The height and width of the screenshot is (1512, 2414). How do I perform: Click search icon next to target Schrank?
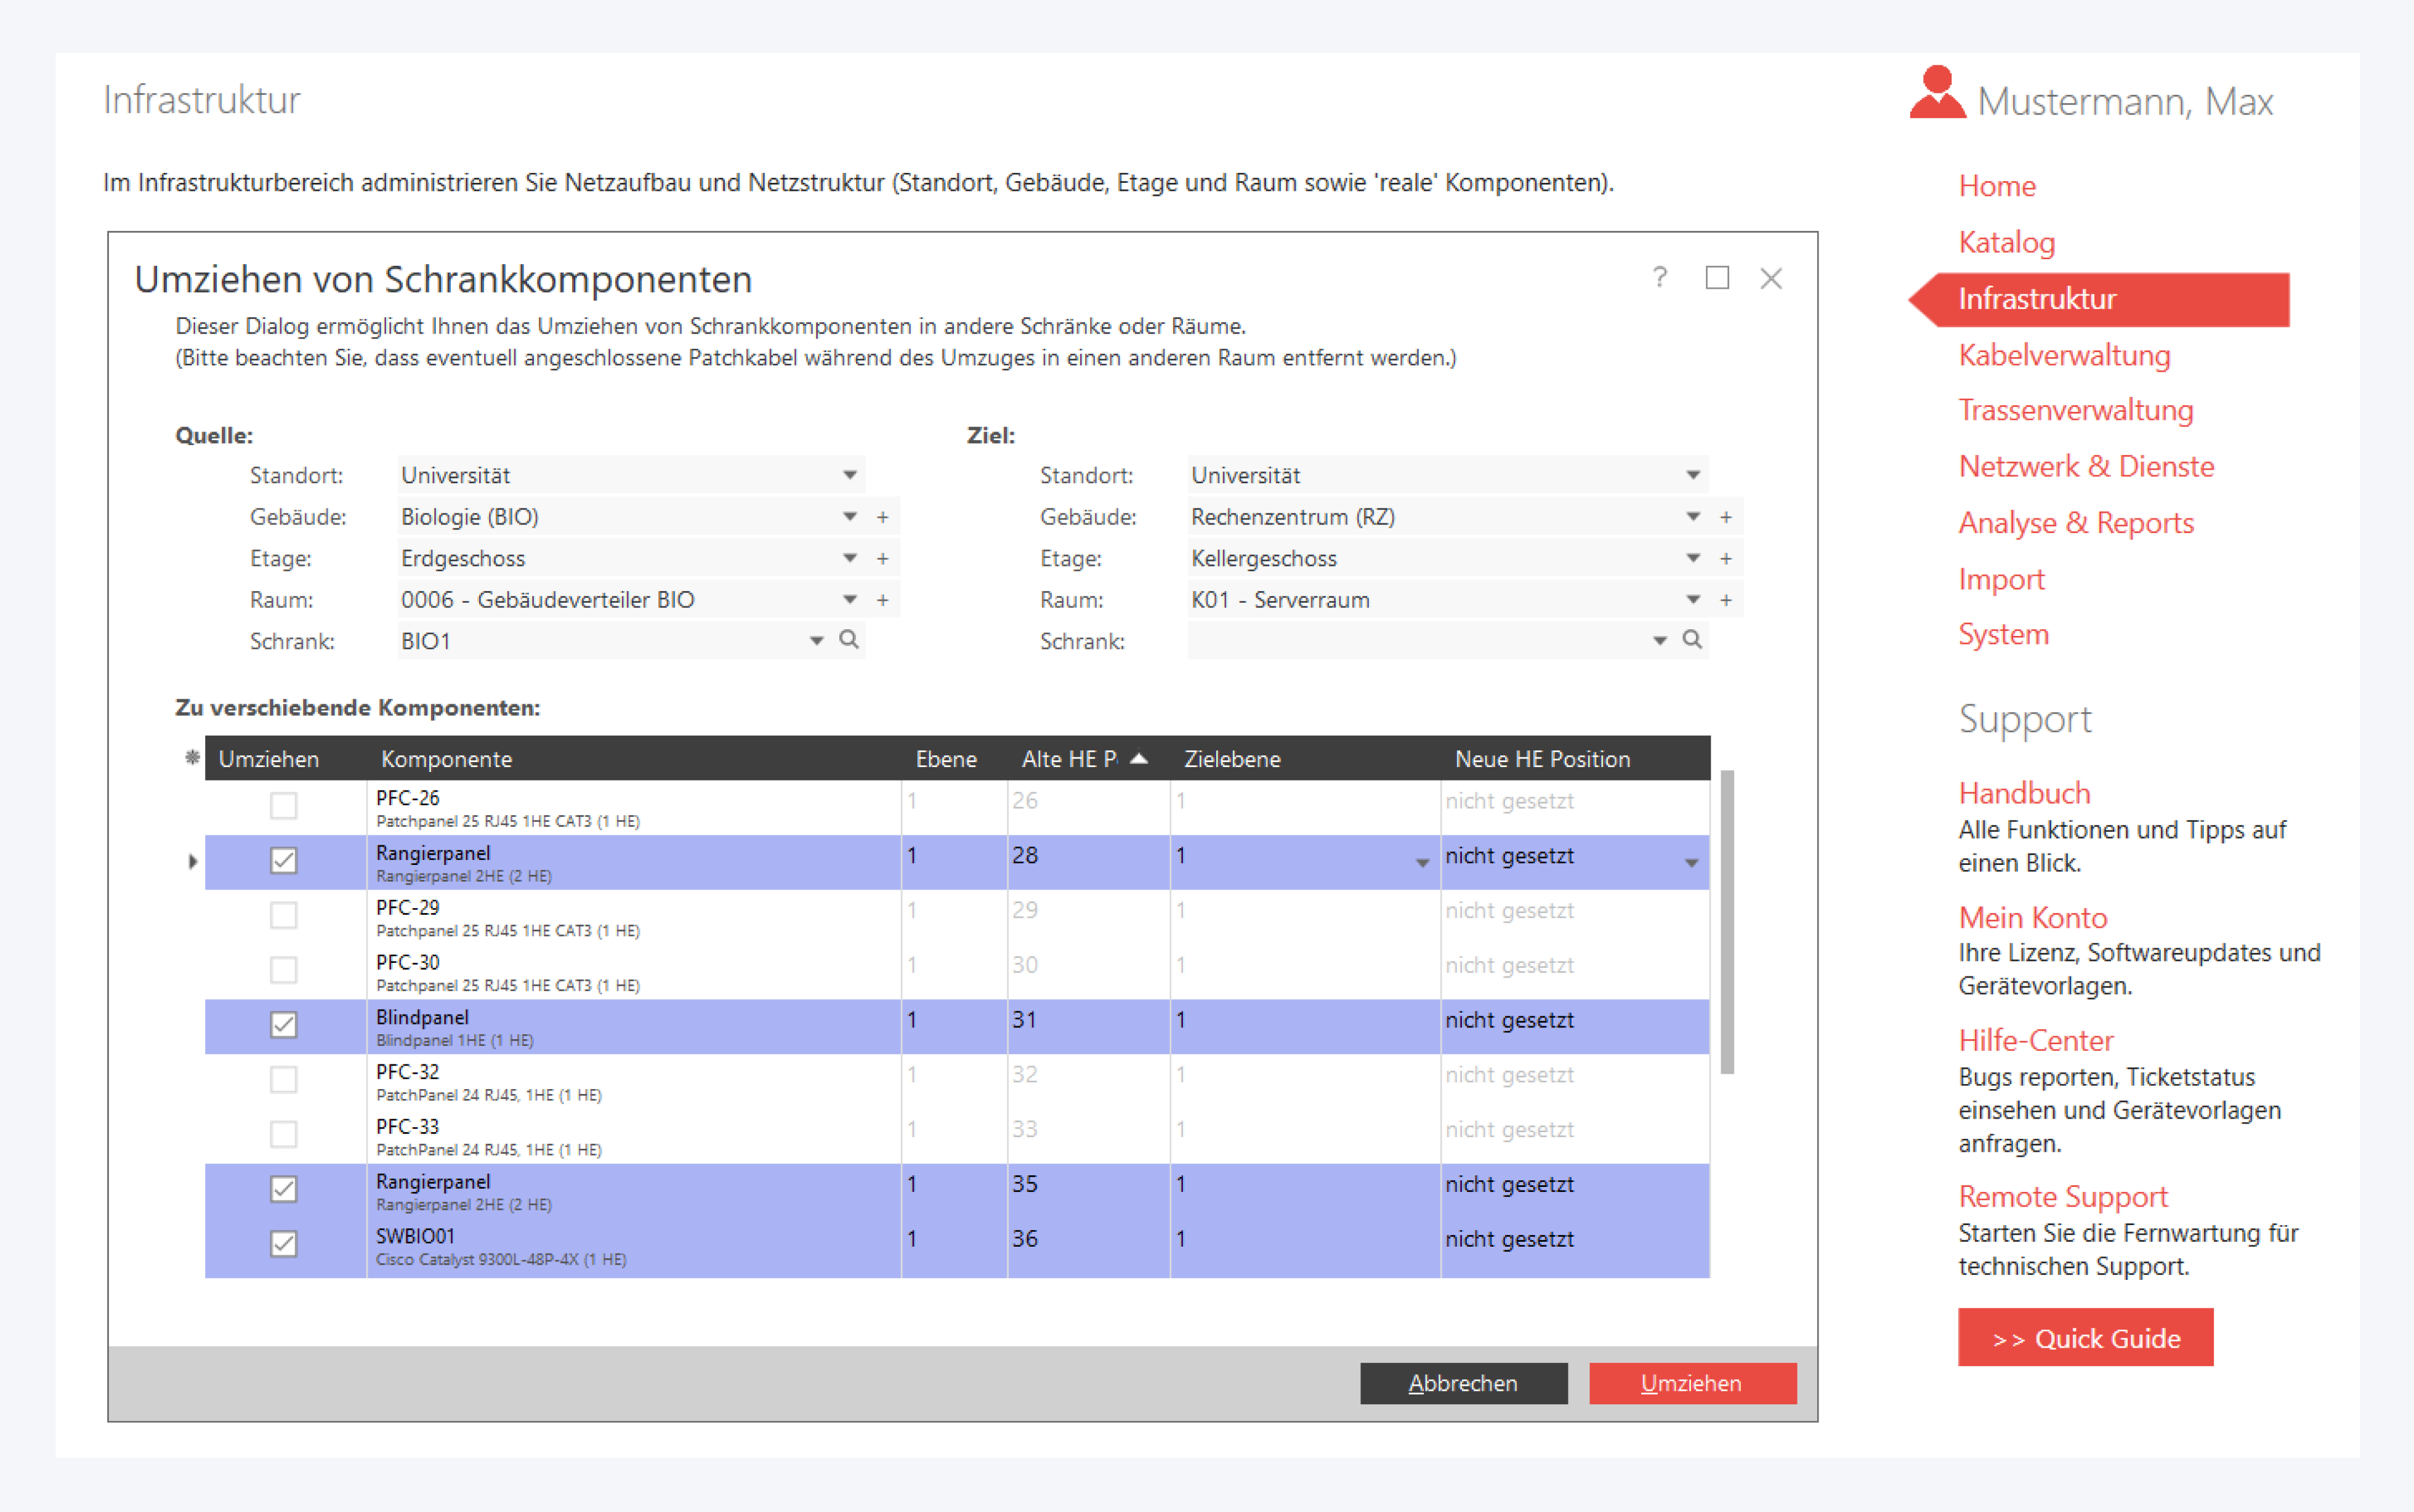[1692, 640]
